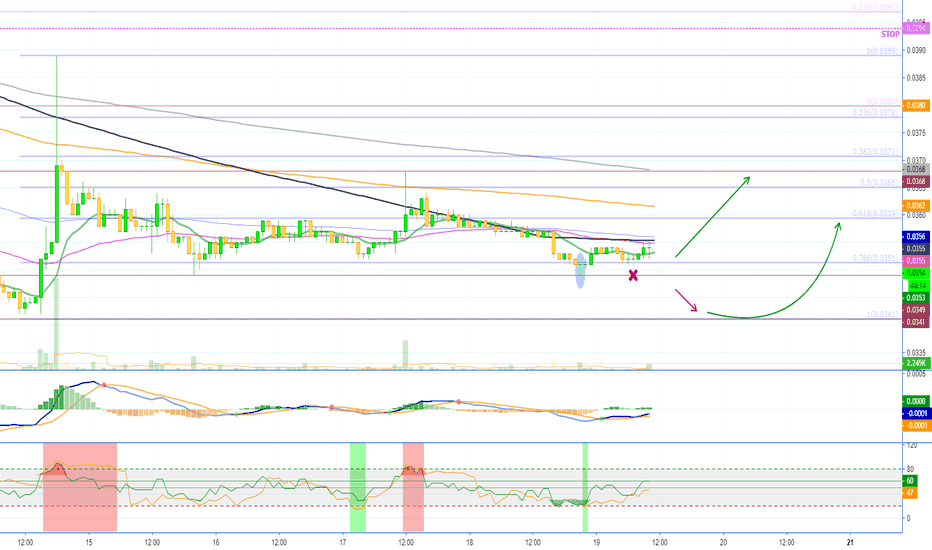Select the dark green 0.0353 price tag

point(915,298)
